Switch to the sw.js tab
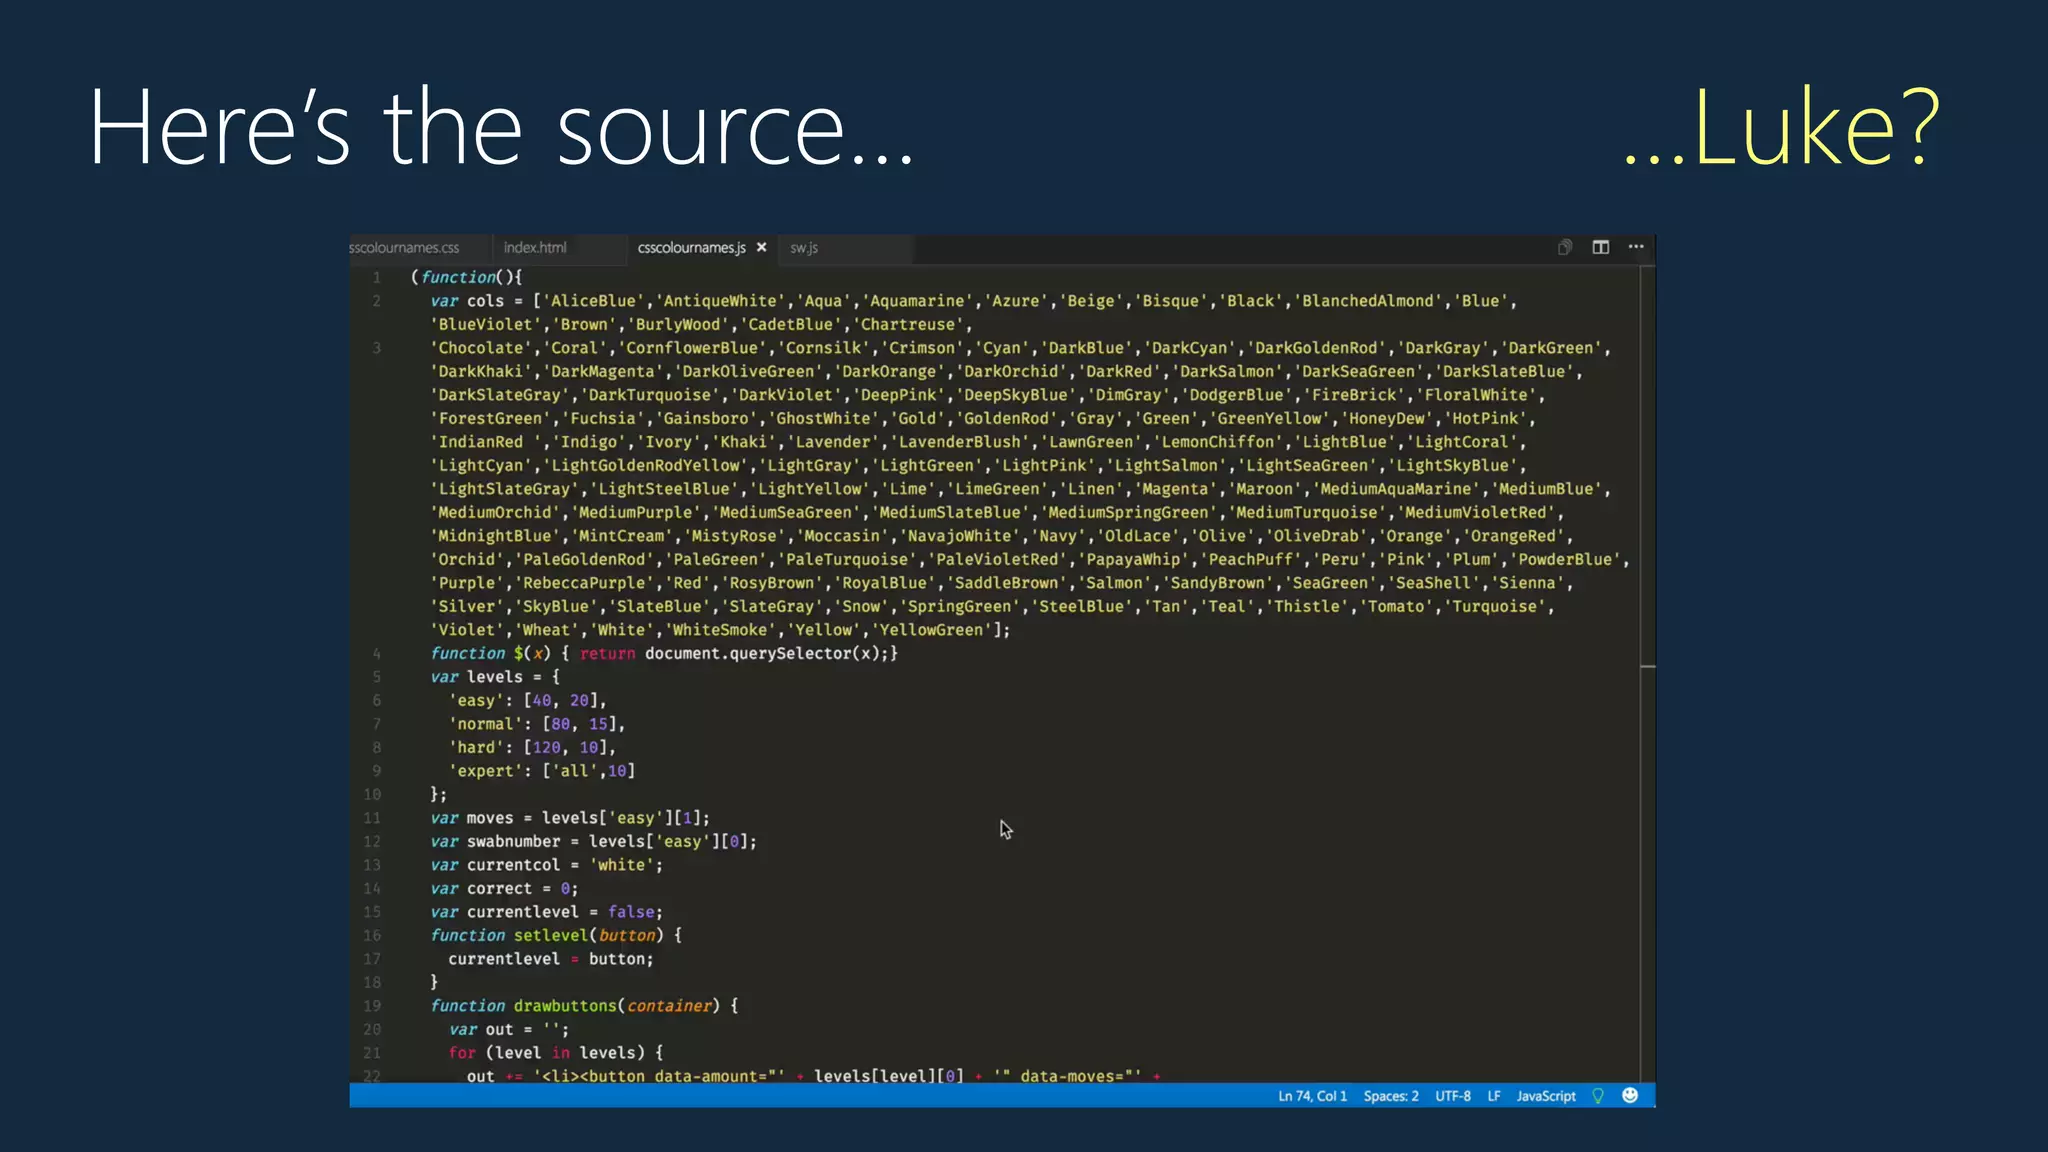 [x=804, y=247]
